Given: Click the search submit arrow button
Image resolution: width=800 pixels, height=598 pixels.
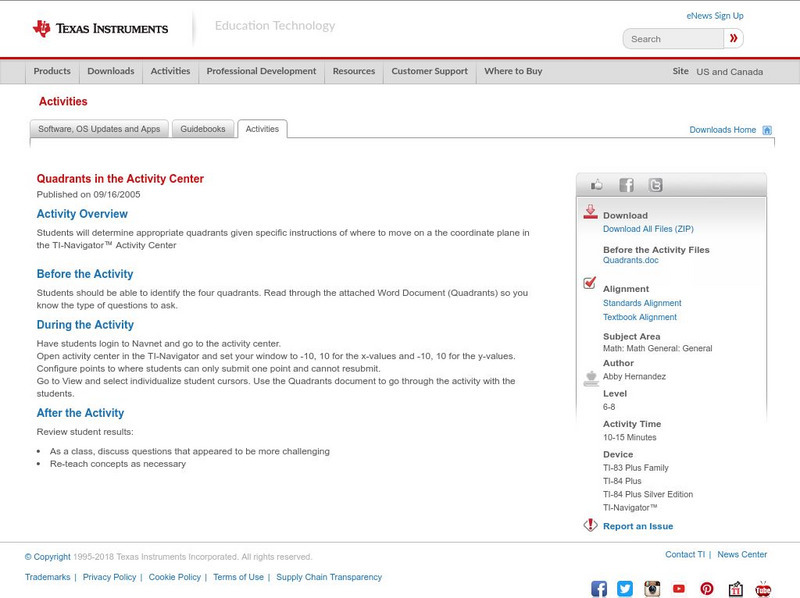Looking at the screenshot, I should pos(733,38).
